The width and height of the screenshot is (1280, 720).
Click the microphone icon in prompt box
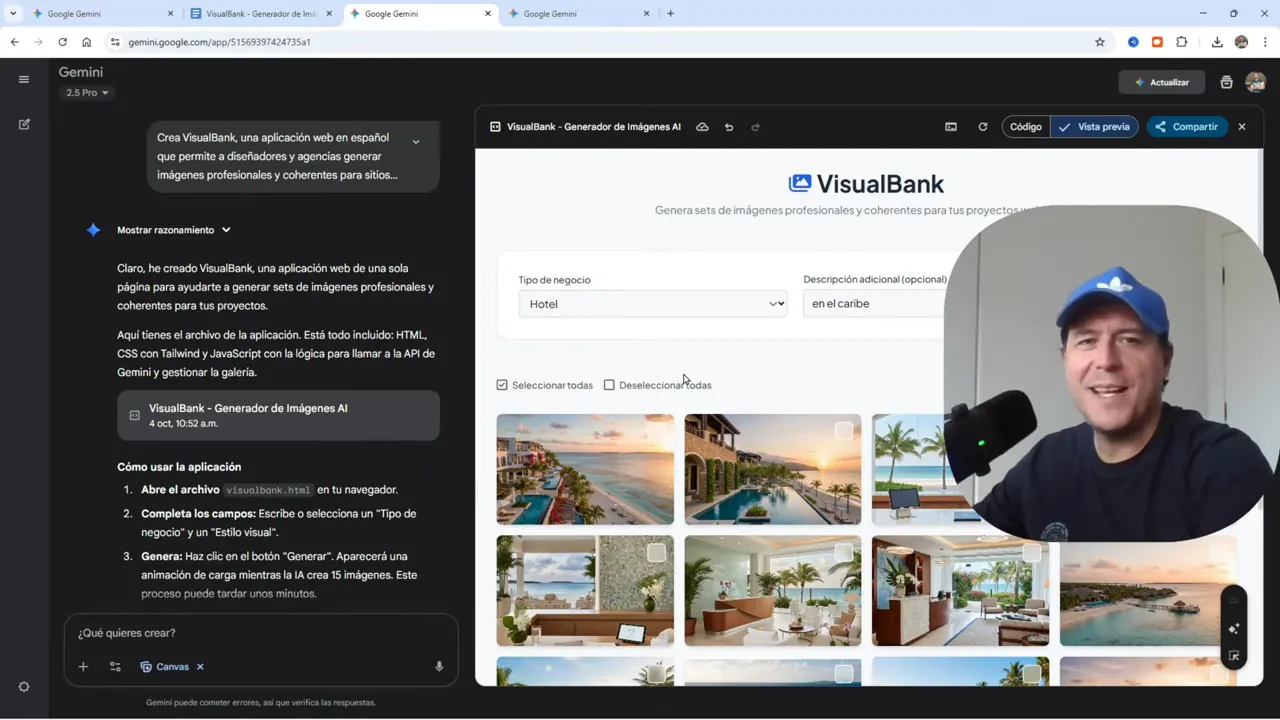pyautogui.click(x=439, y=666)
